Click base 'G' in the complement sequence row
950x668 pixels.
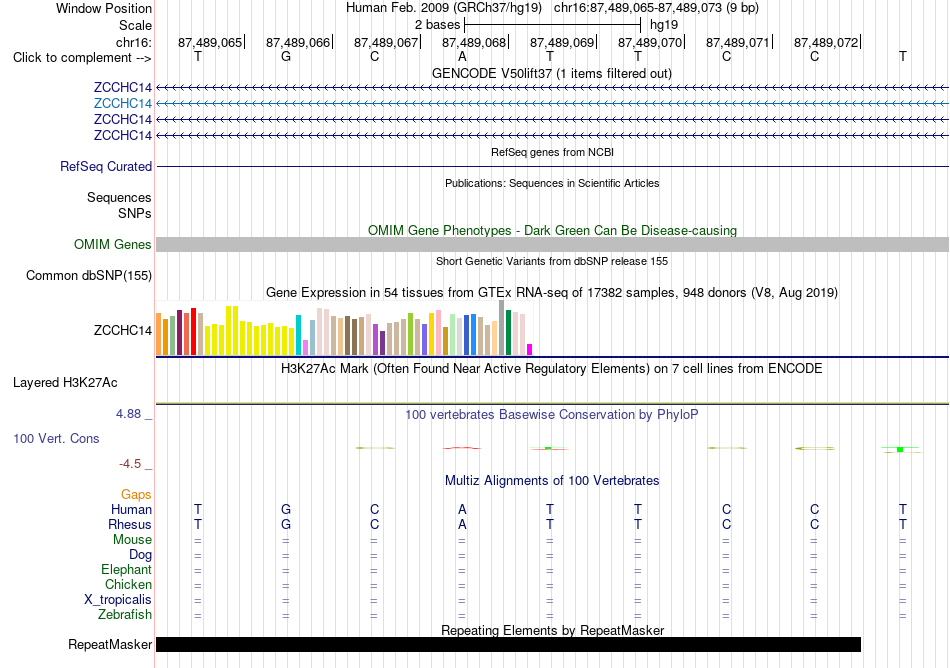point(286,56)
